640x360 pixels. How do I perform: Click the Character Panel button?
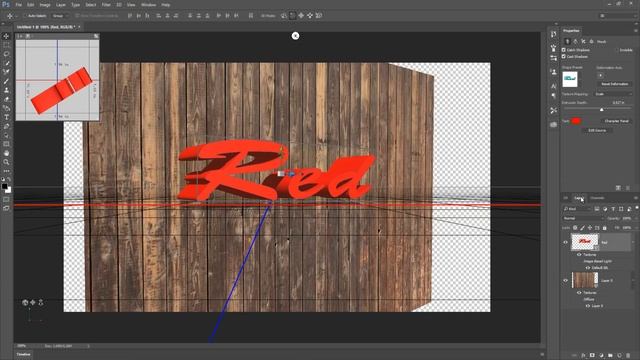[x=616, y=121]
